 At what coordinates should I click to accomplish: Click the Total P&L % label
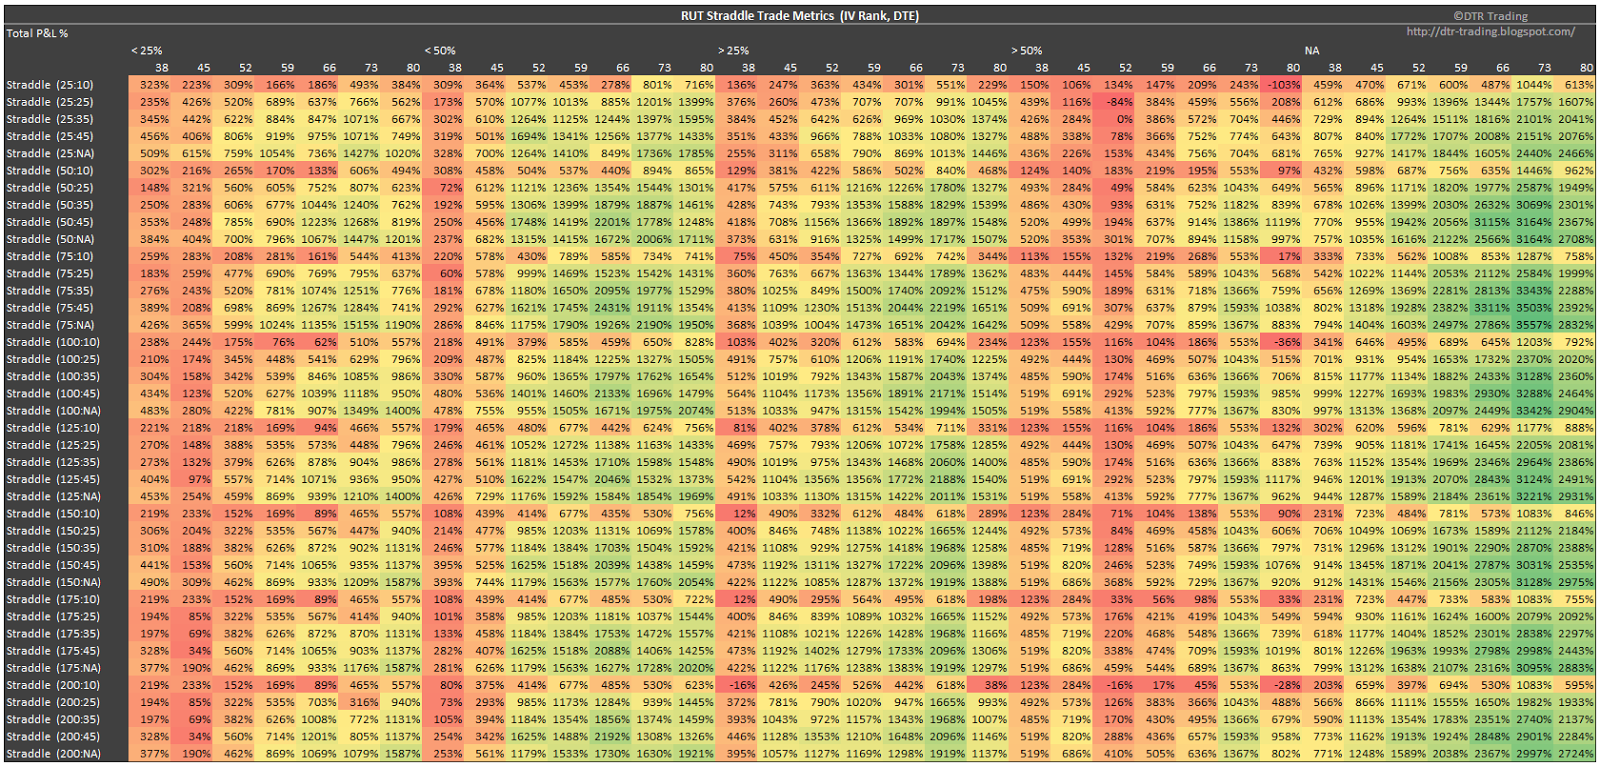37,33
